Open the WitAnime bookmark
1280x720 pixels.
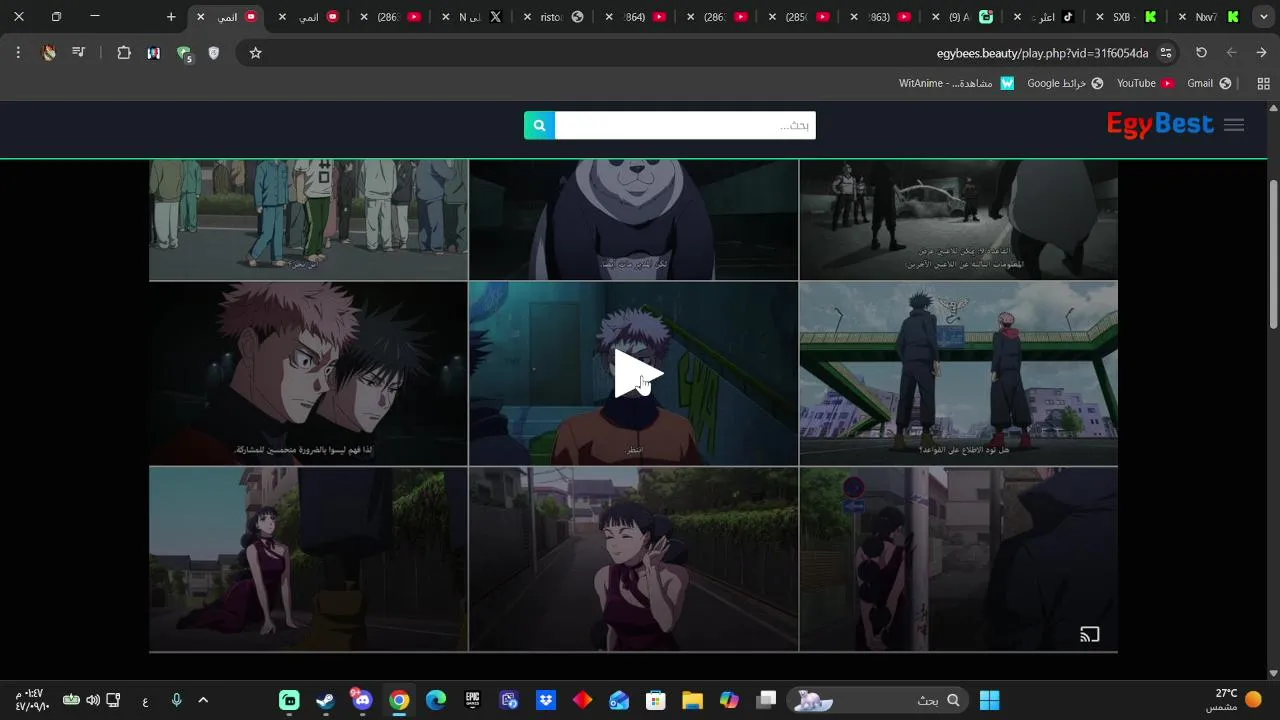(957, 83)
